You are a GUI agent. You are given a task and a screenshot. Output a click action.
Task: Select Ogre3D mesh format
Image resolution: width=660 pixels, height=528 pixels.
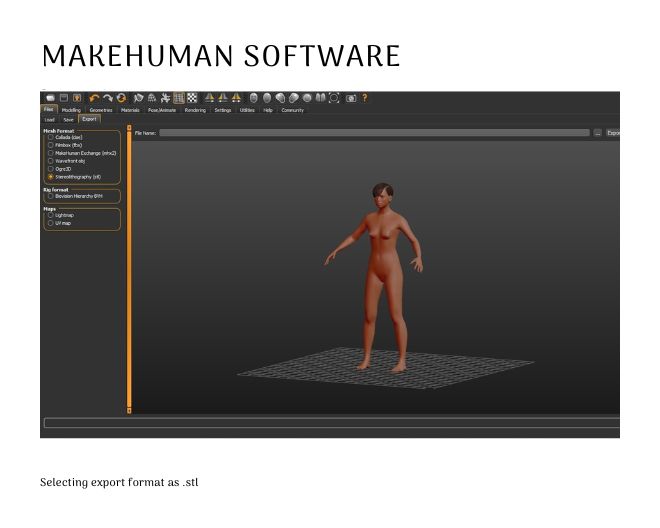click(x=59, y=169)
